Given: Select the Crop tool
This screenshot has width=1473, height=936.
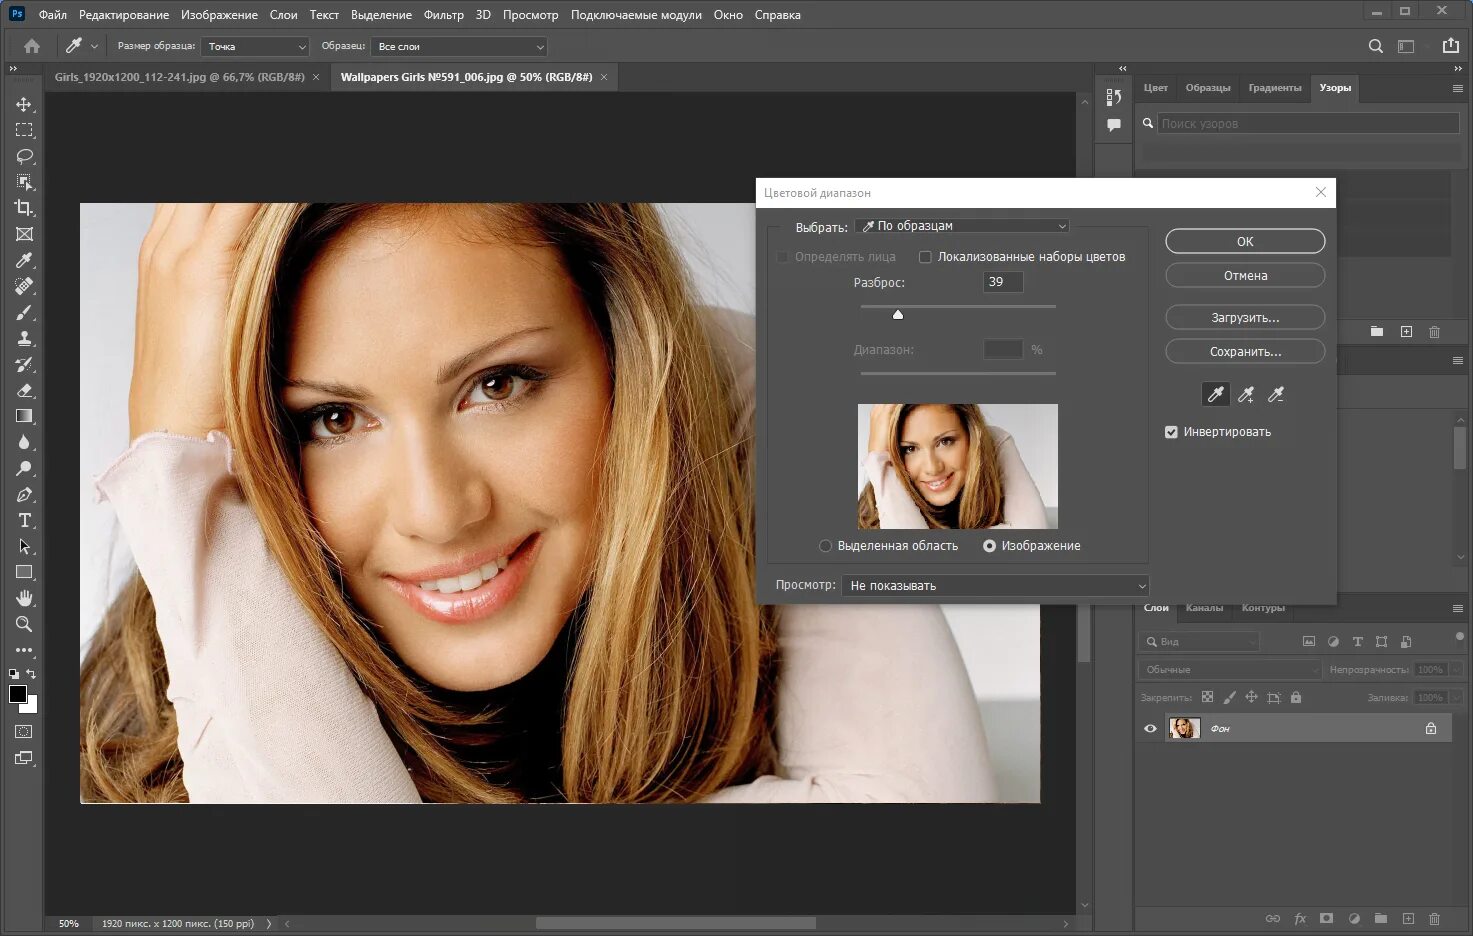Looking at the screenshot, I should 24,208.
